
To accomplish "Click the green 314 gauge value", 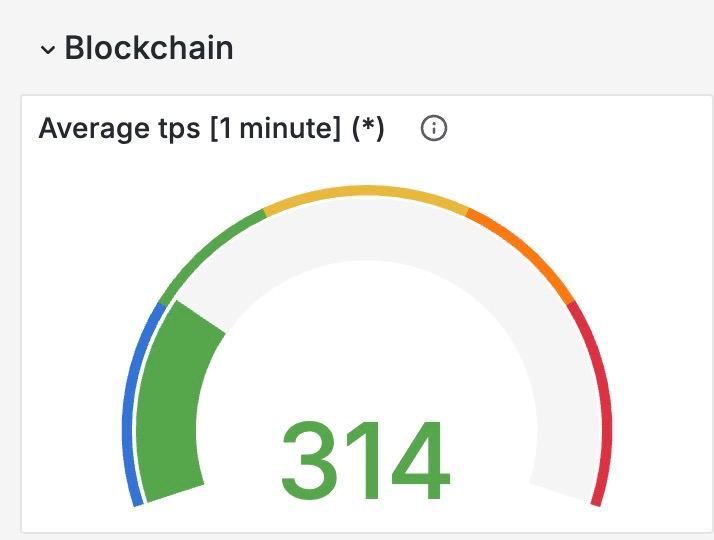I will click(x=366, y=460).
